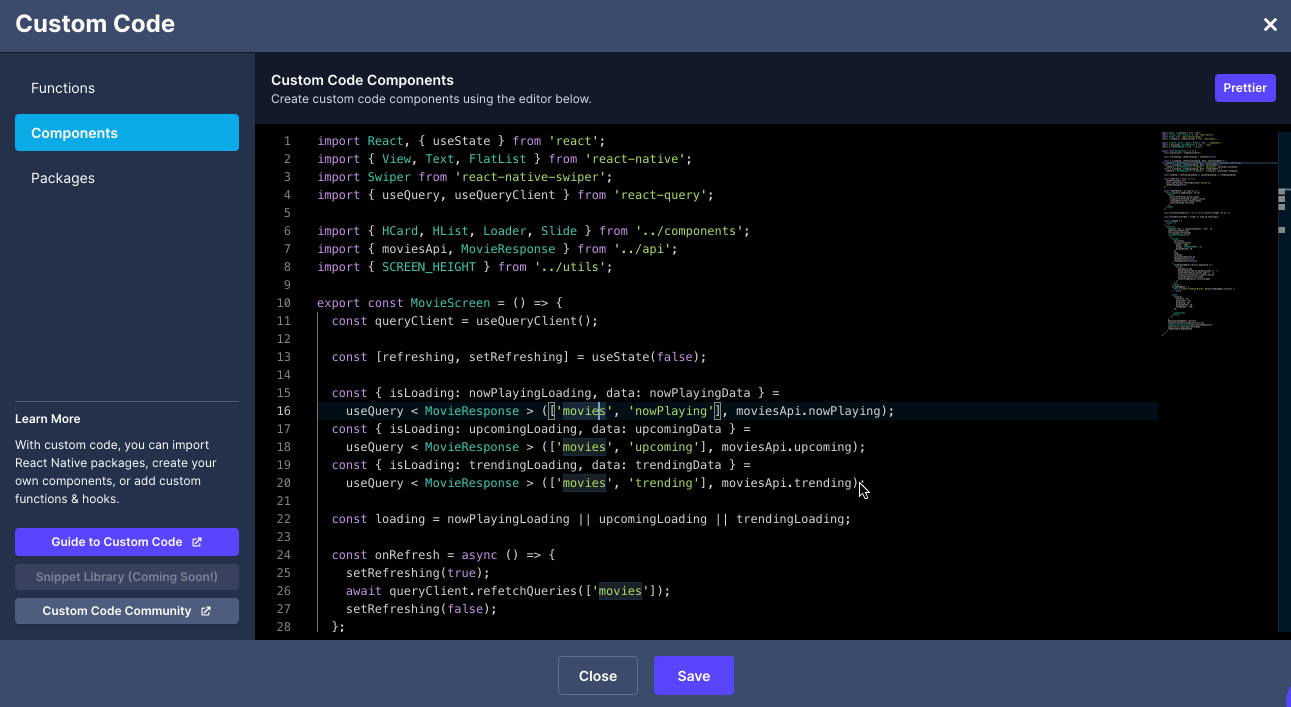The height and width of the screenshot is (707, 1291).
Task: Click the 'Learn More' heading
Action: [x=48, y=419]
